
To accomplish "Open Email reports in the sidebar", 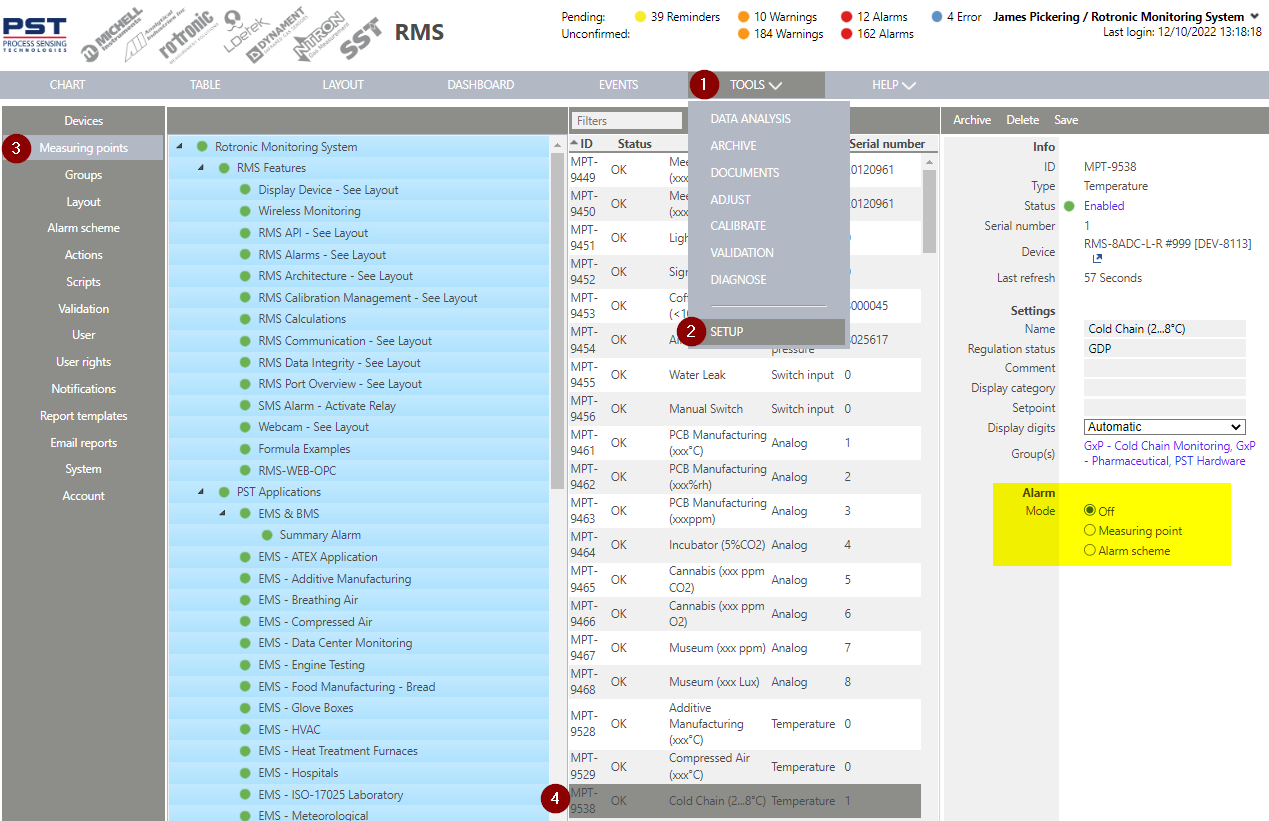I will click(84, 443).
